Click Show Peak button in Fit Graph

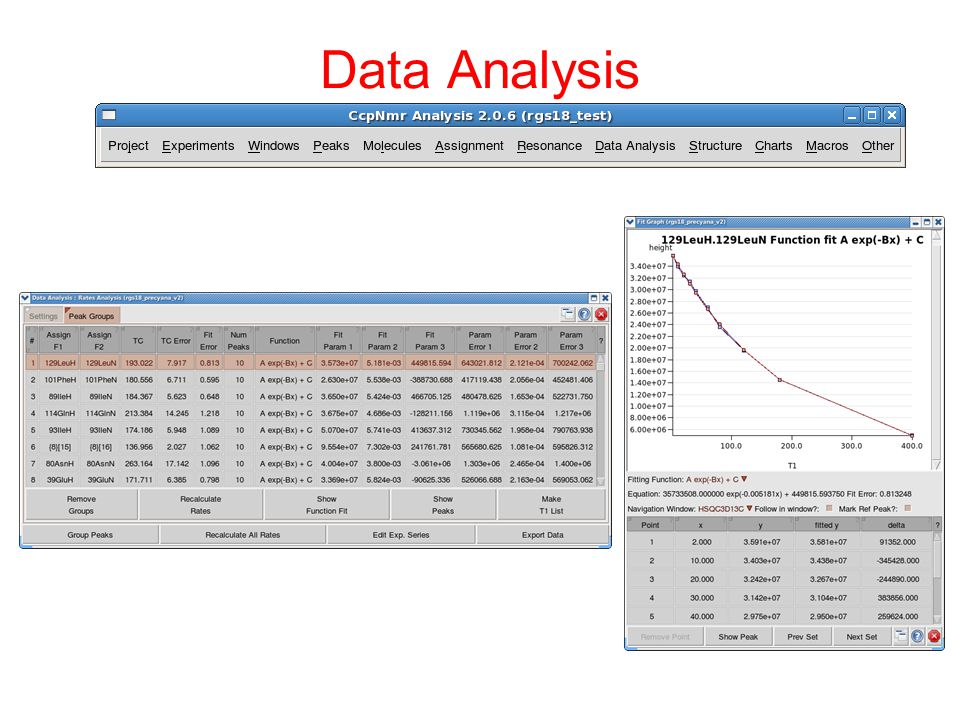click(x=738, y=637)
